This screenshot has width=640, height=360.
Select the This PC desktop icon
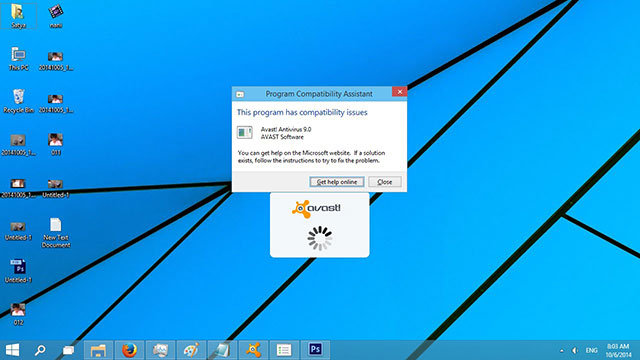click(18, 58)
